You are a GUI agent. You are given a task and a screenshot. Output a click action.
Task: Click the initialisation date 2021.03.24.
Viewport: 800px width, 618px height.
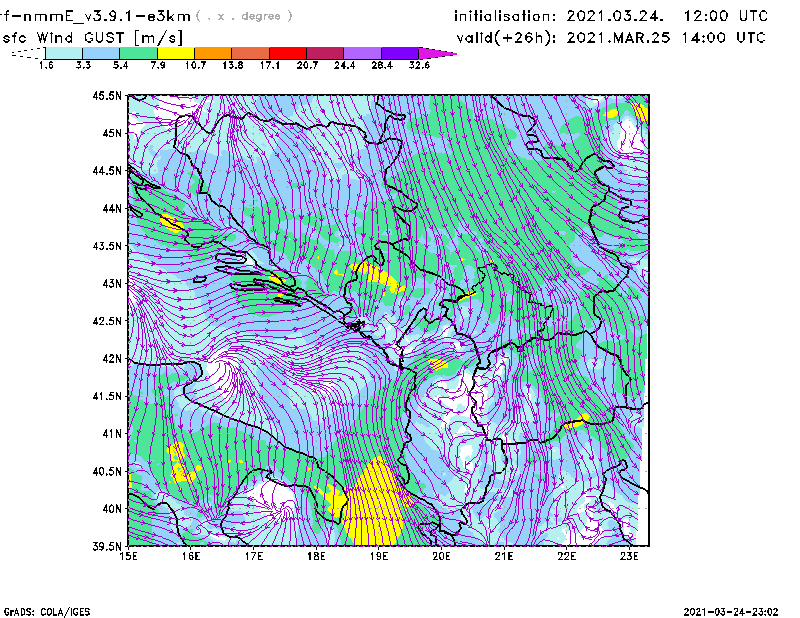pyautogui.click(x=615, y=16)
